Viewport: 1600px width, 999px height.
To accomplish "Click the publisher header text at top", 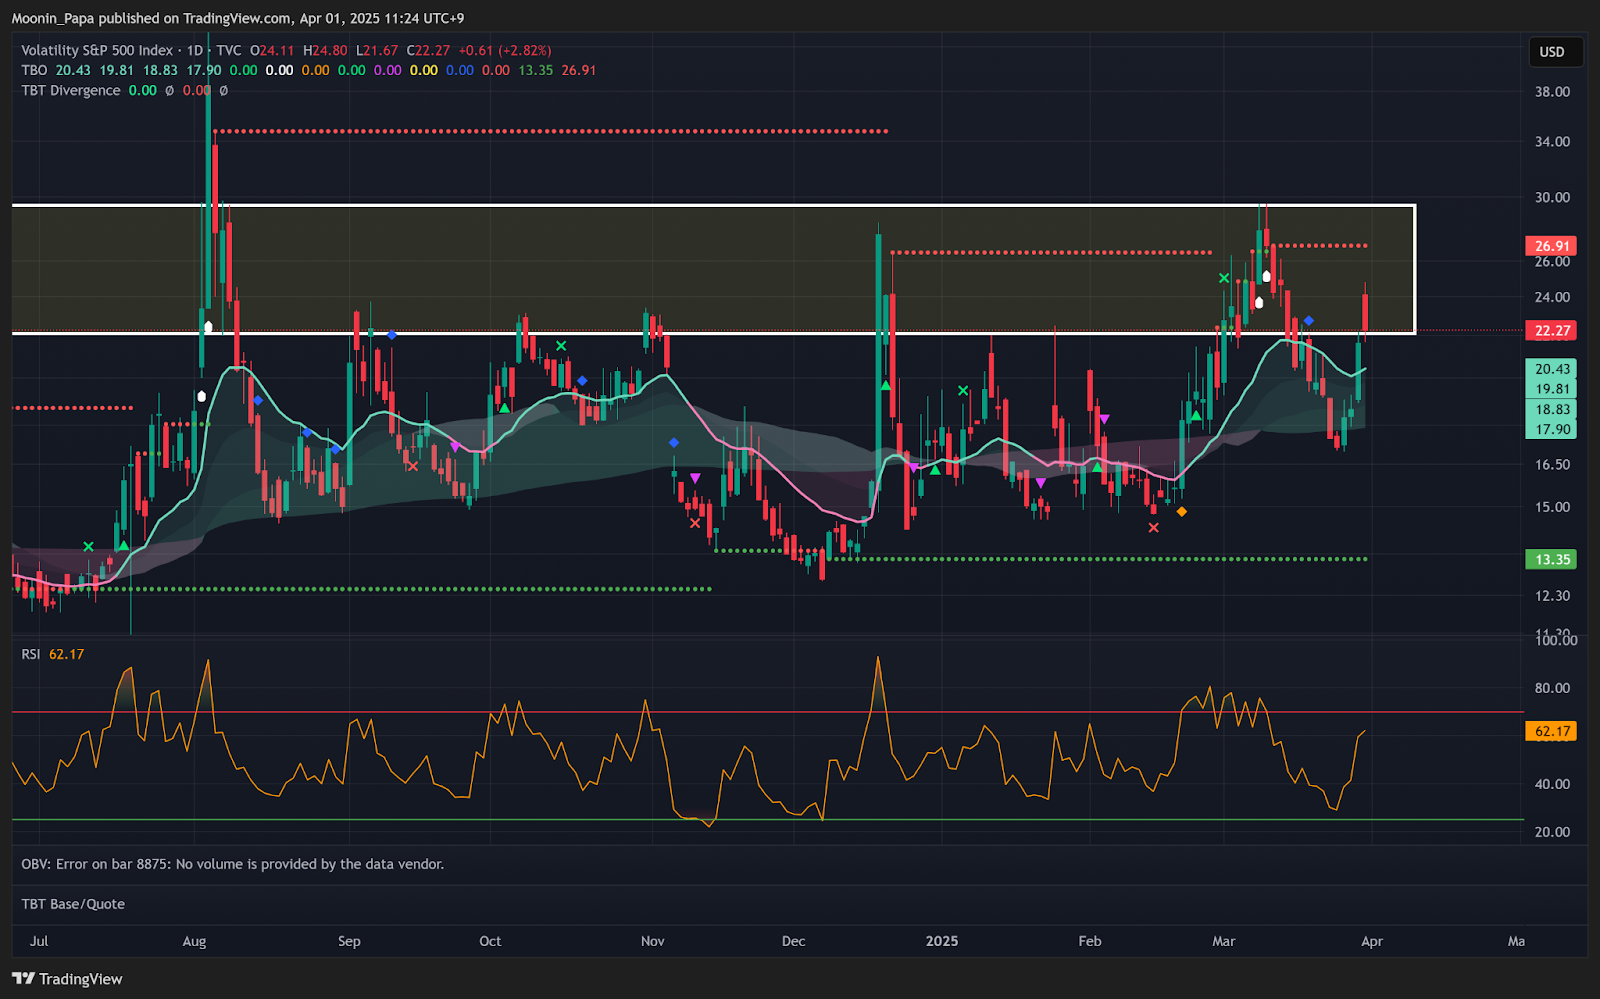I will (238, 18).
